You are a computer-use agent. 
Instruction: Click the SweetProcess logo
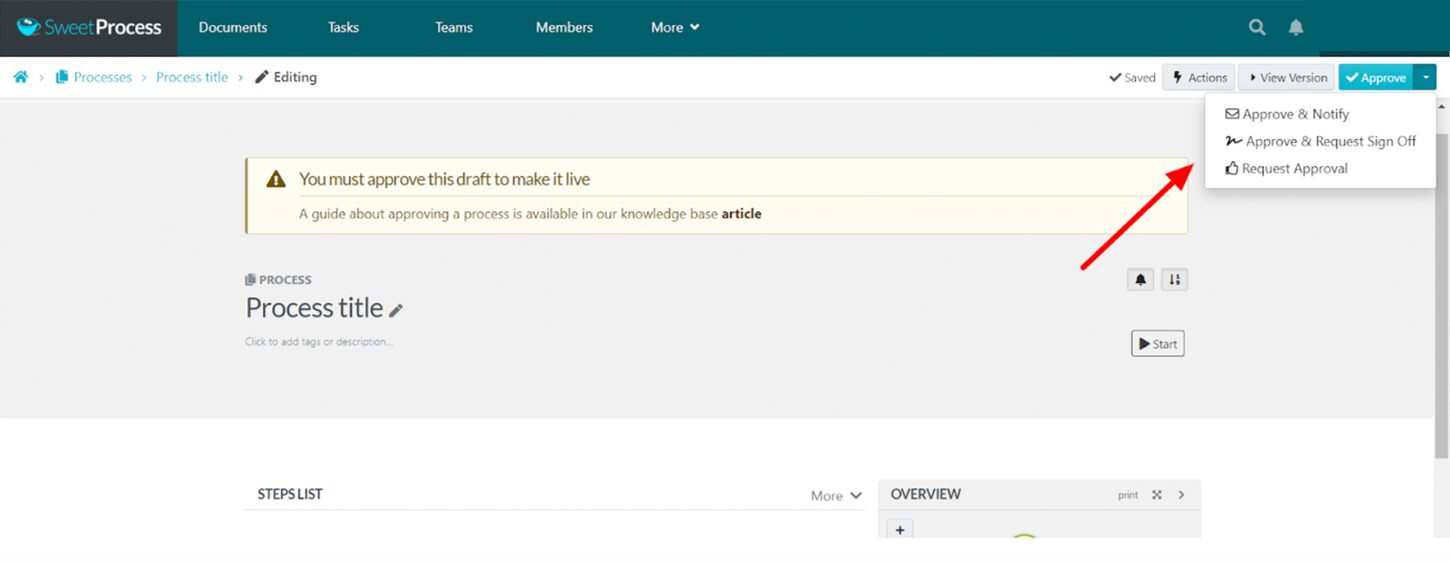89,27
